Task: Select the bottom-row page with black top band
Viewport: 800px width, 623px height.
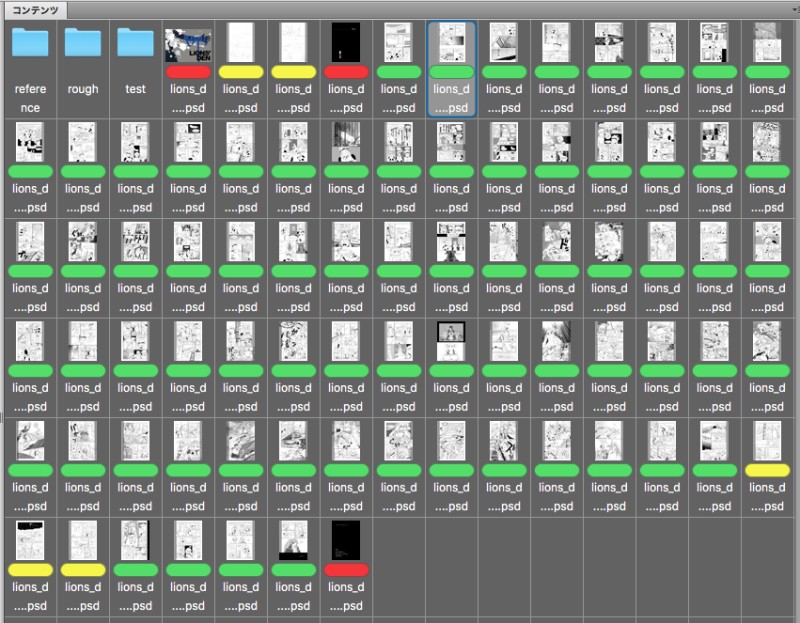Action: [30, 540]
